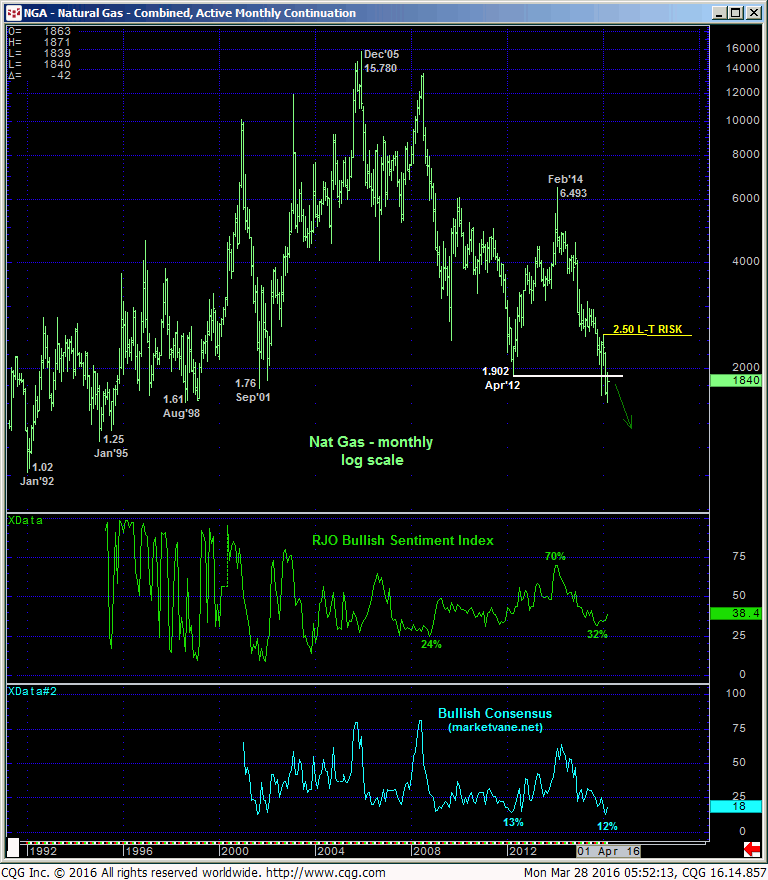
Task: Click the cyan 18 consensus value box
Action: pyautogui.click(x=735, y=806)
